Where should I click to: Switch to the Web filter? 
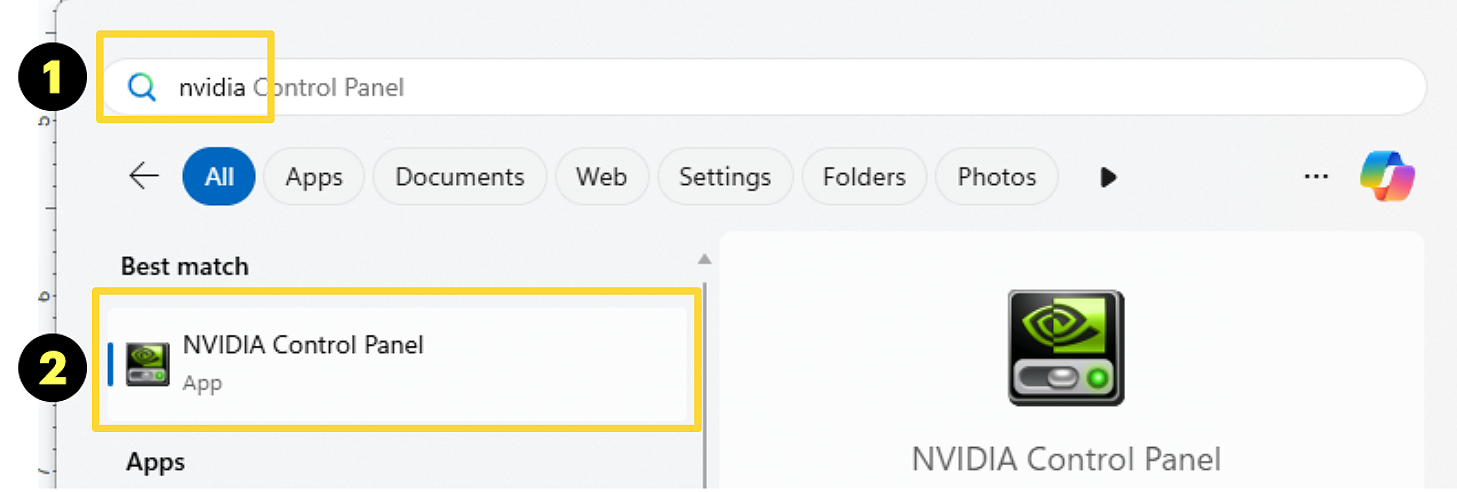[601, 177]
